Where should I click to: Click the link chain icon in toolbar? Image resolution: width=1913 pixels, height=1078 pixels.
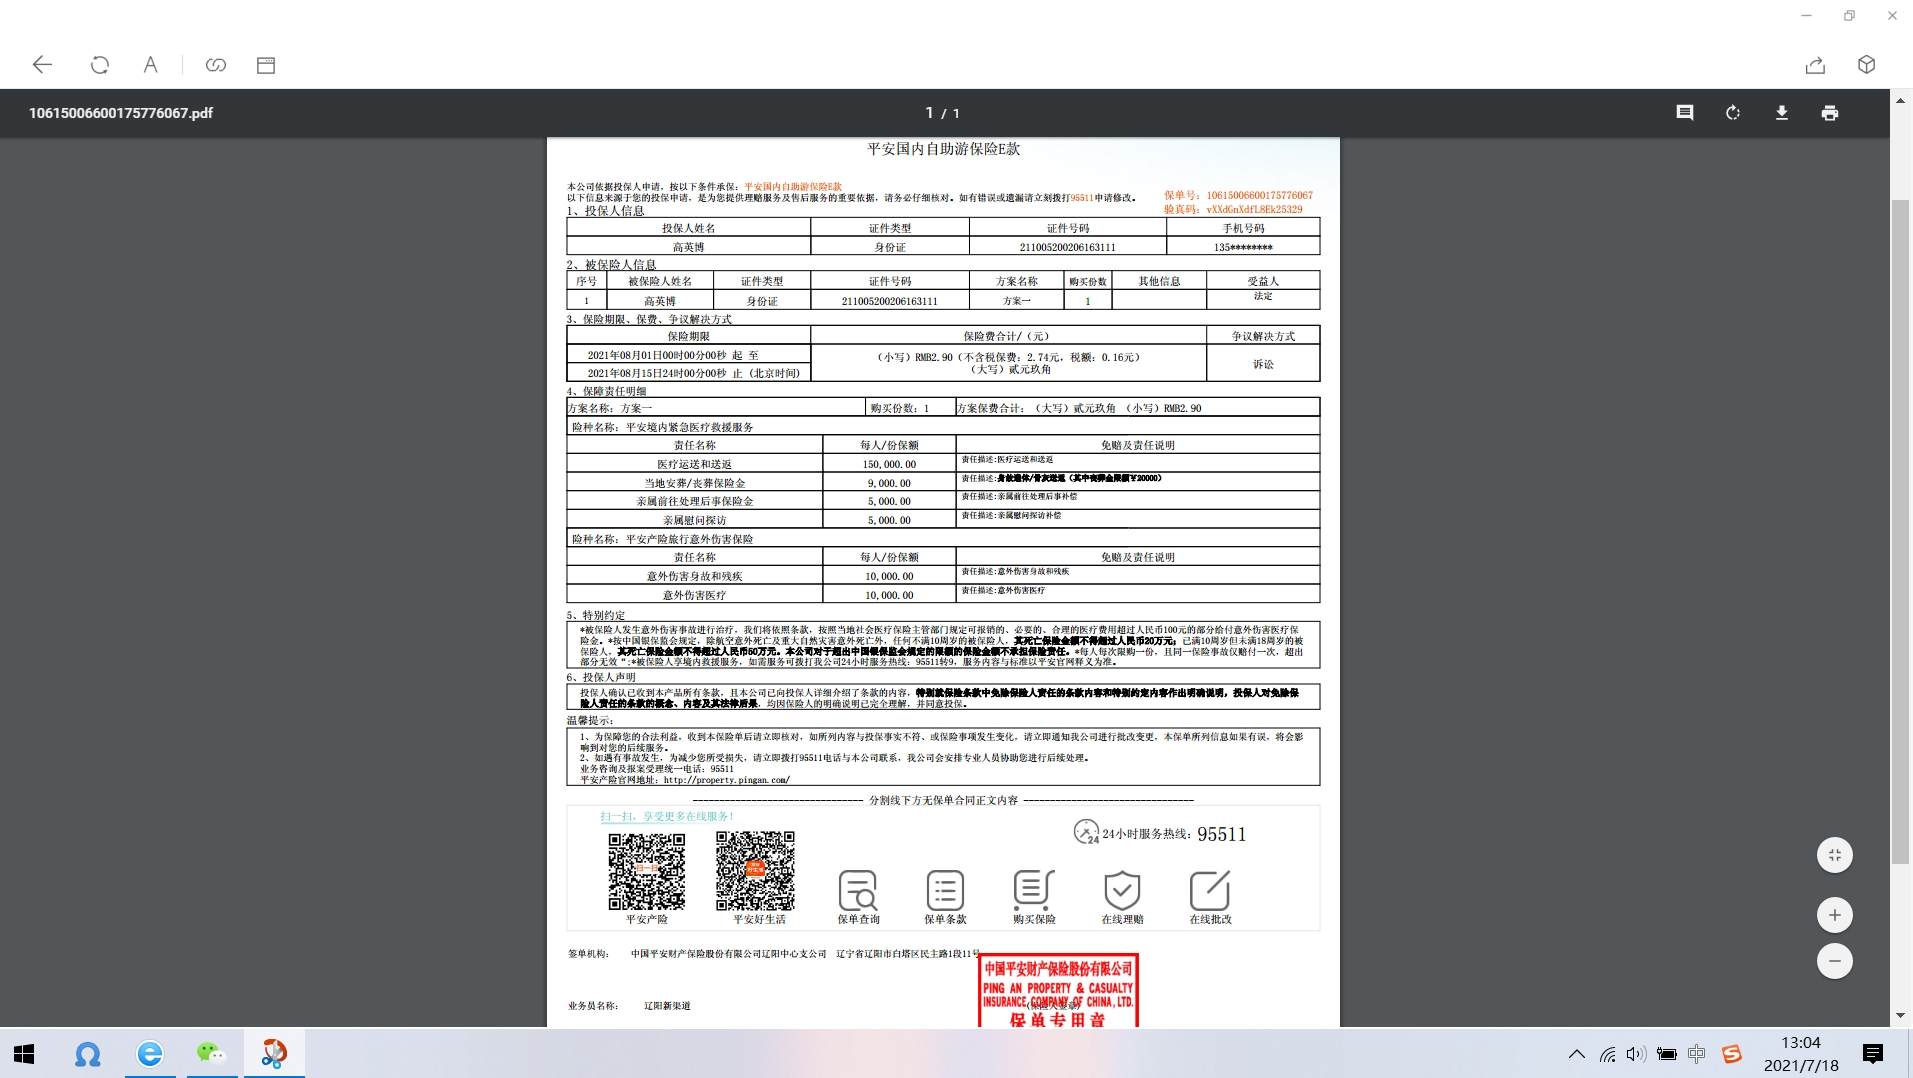pos(216,65)
